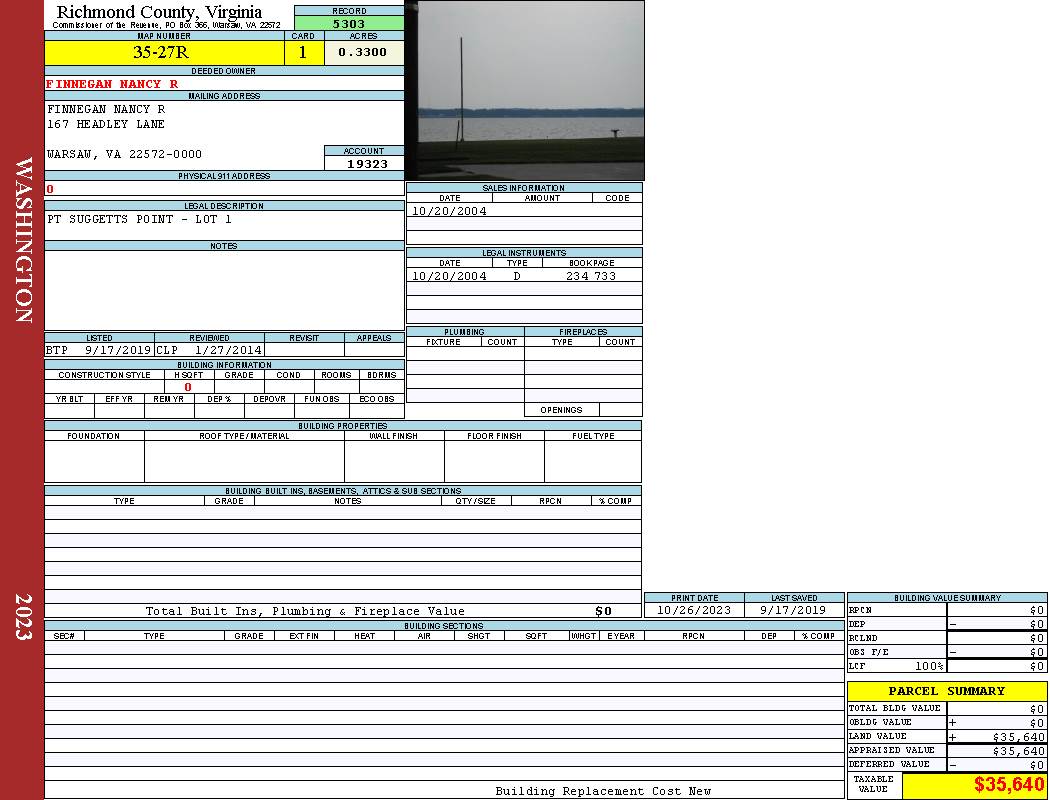Click the map number 35-27R field
Image resolution: width=1050 pixels, height=800 pixels.
[x=163, y=53]
